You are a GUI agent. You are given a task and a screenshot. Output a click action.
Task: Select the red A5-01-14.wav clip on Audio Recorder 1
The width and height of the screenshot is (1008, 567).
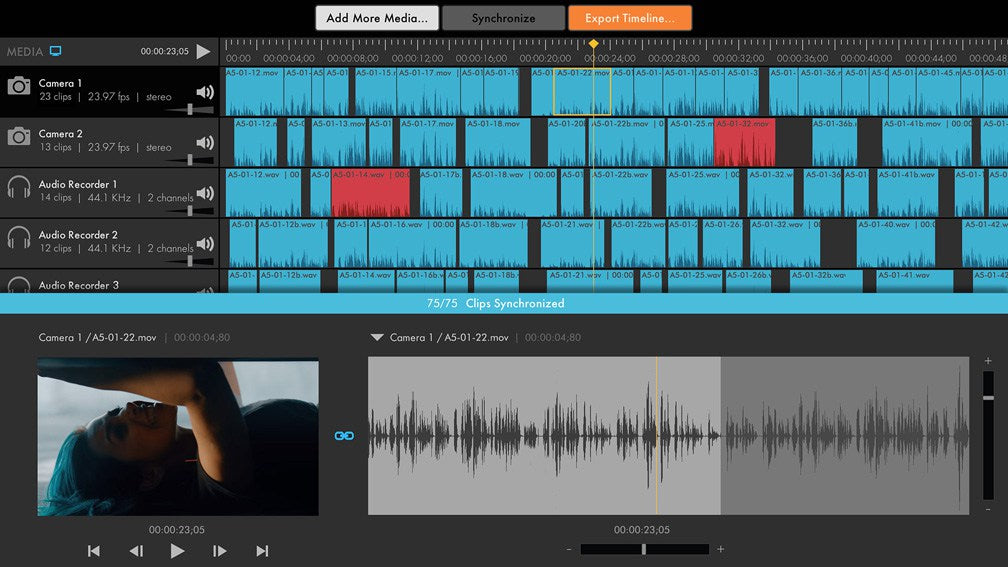coord(370,195)
